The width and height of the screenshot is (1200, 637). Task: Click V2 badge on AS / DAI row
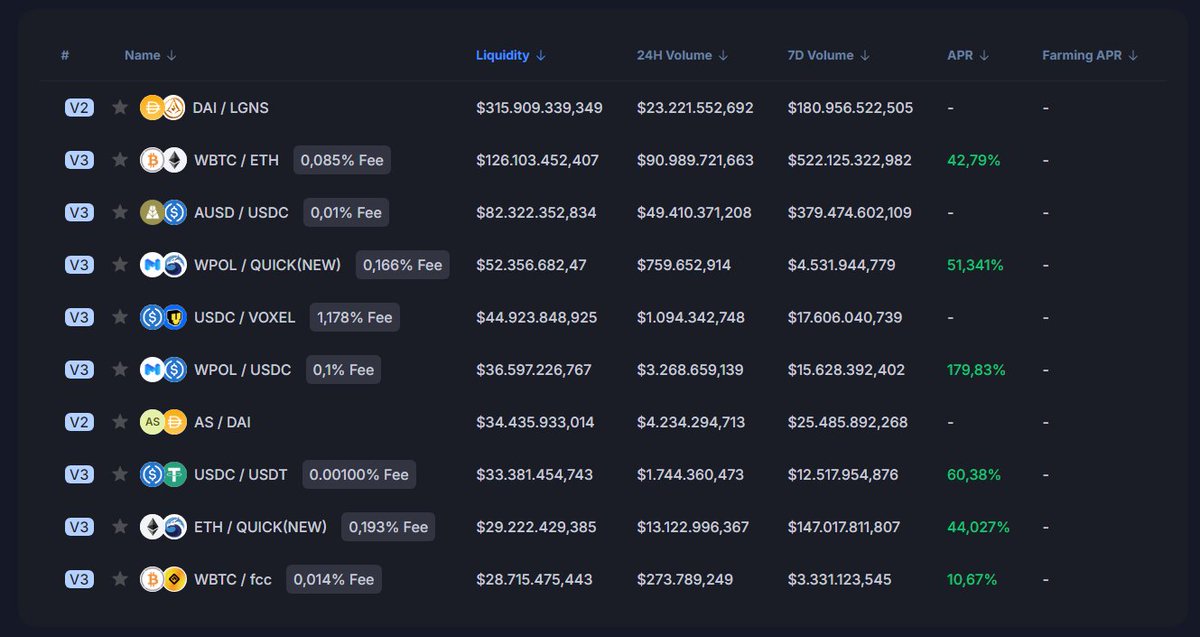(x=79, y=422)
